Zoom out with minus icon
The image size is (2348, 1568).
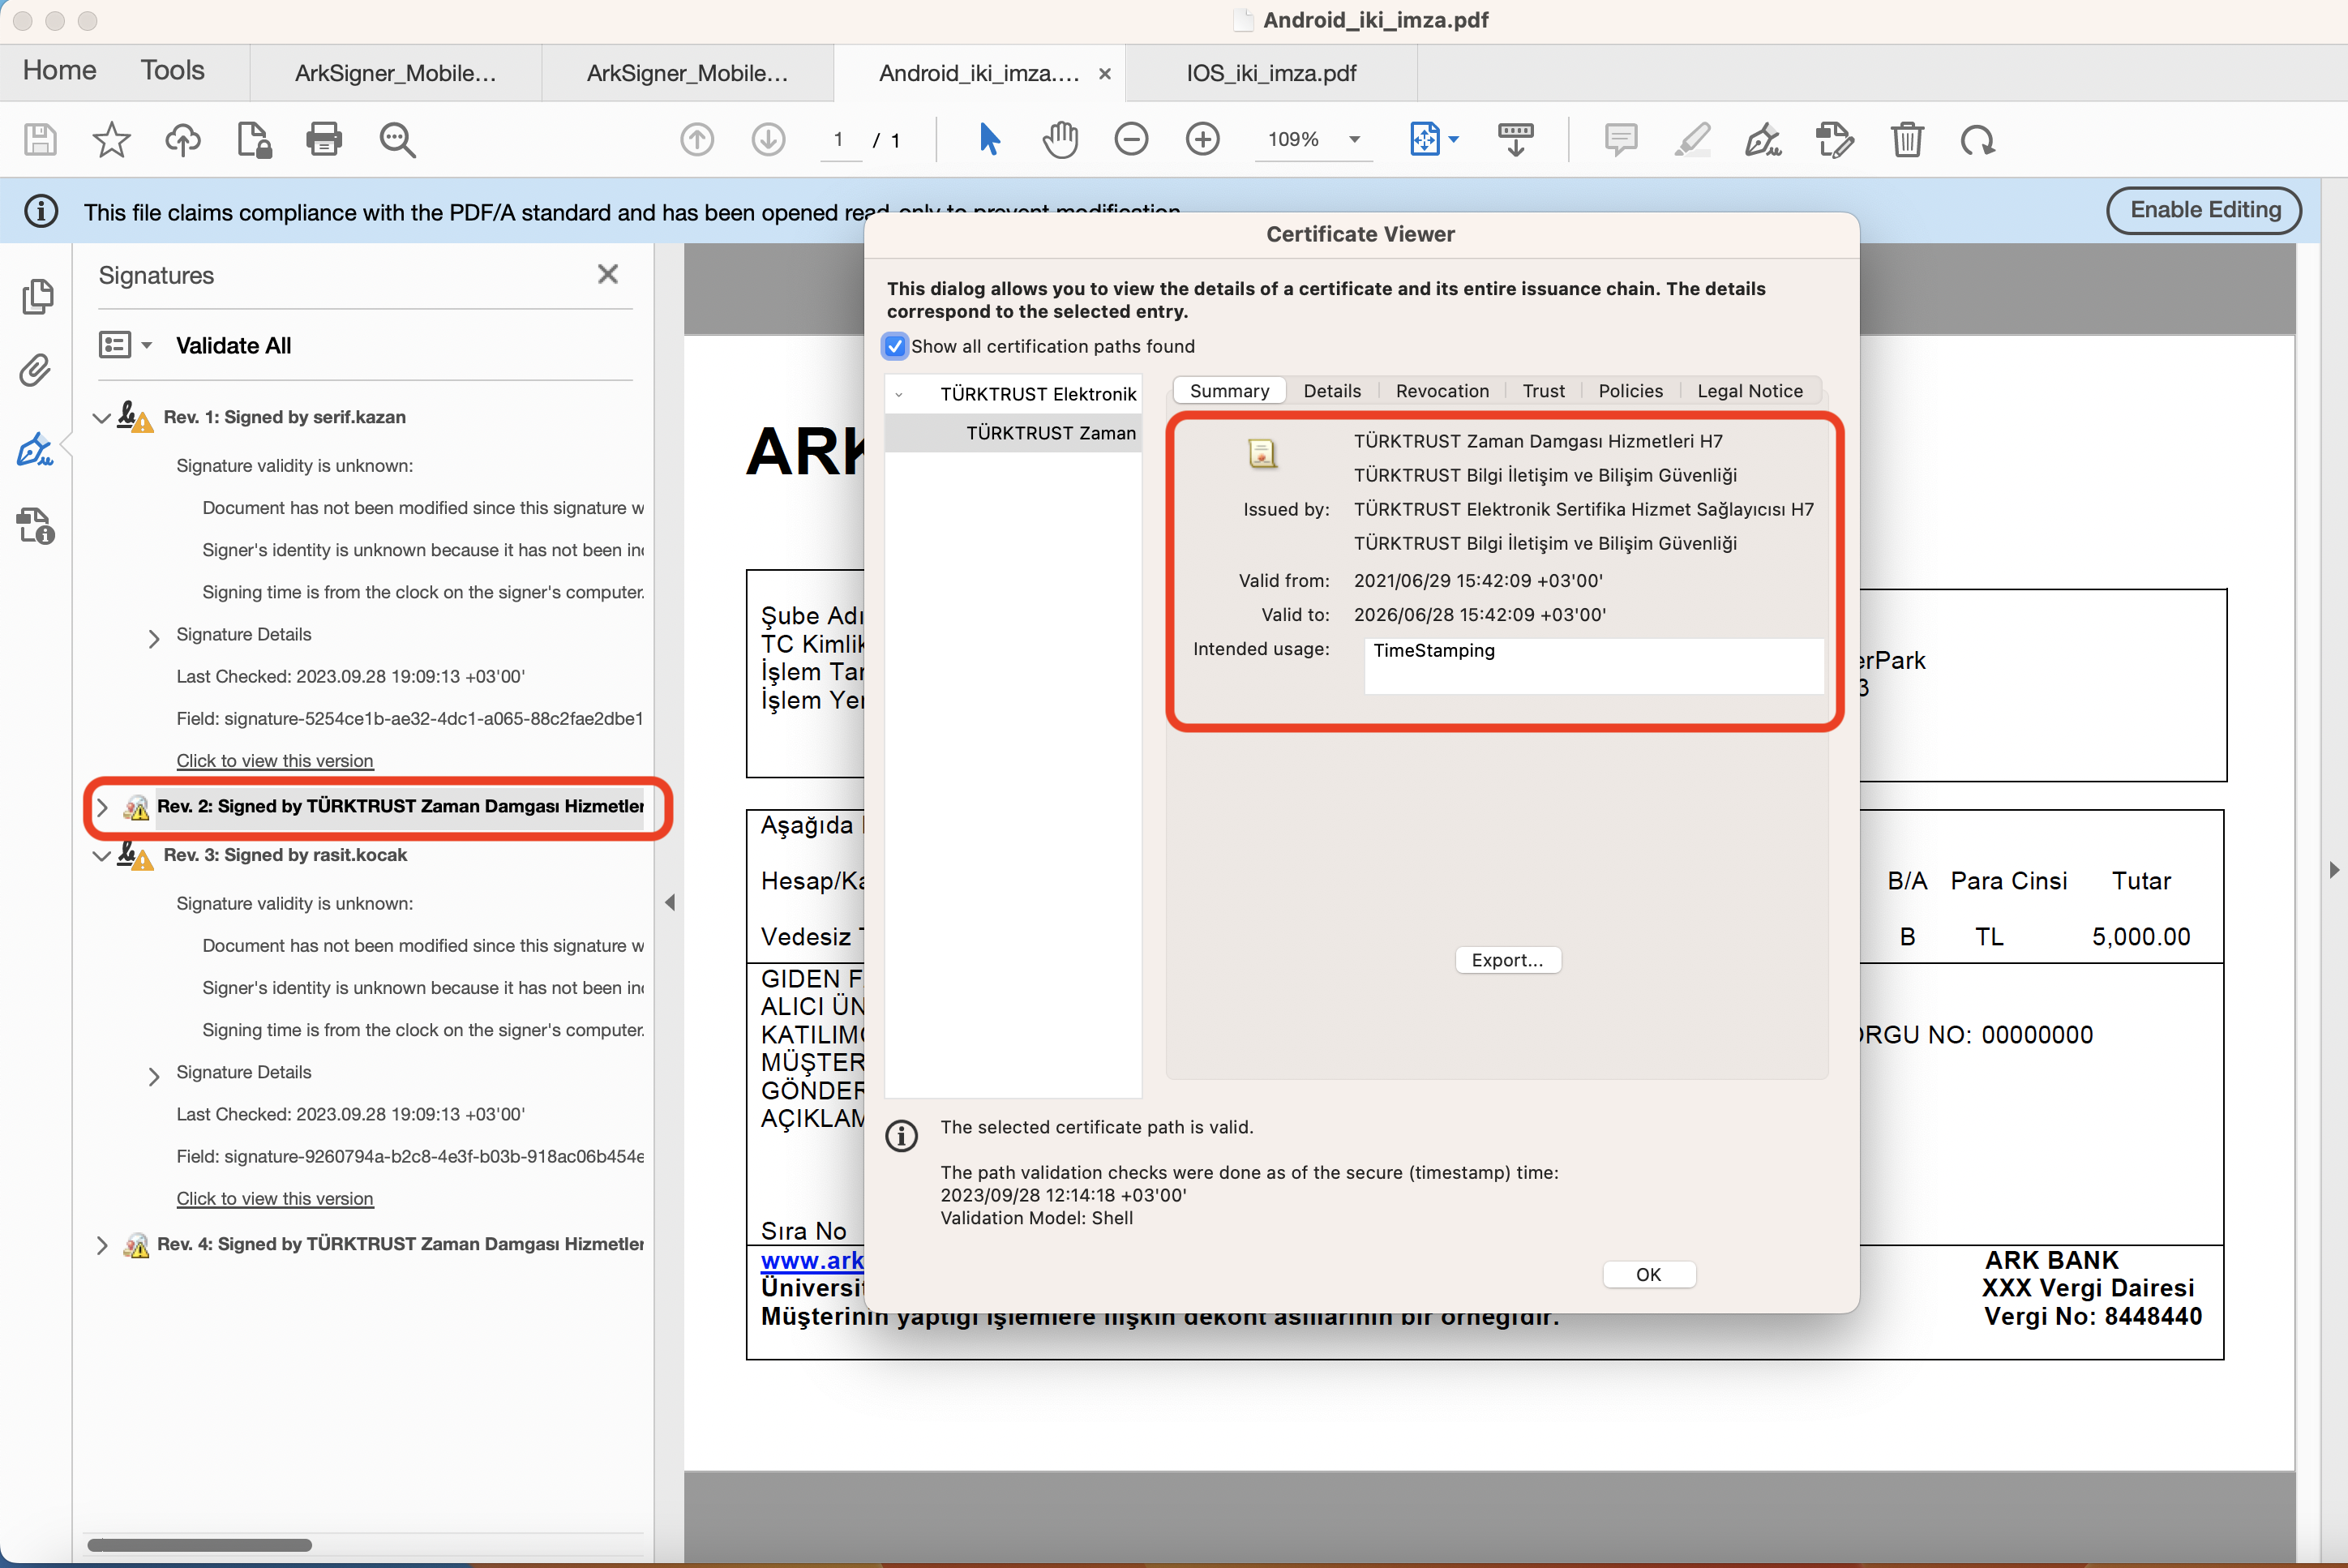pyautogui.click(x=1131, y=139)
